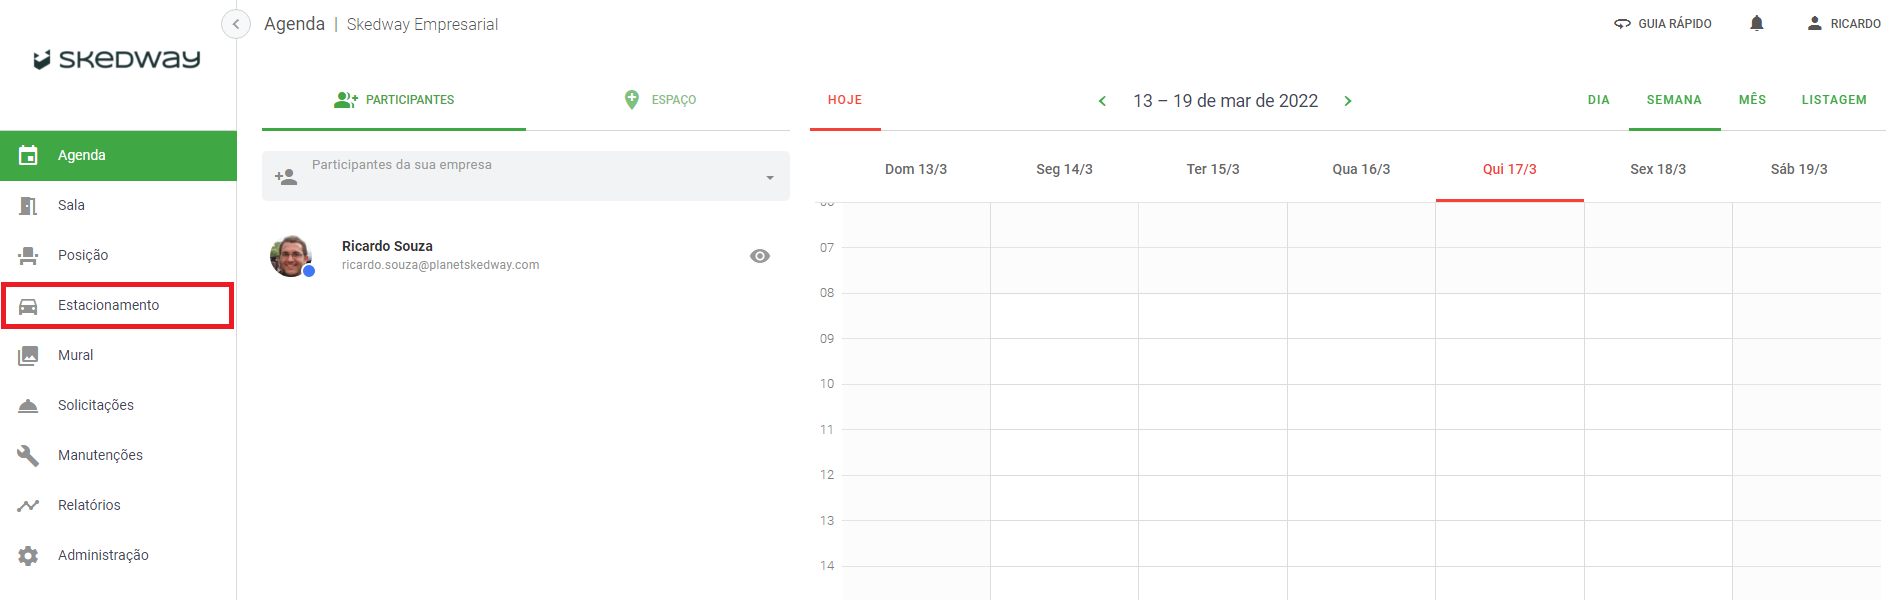Screen dimensions: 1900x600
Task: Select the Estacionamento car icon
Action: pos(28,306)
